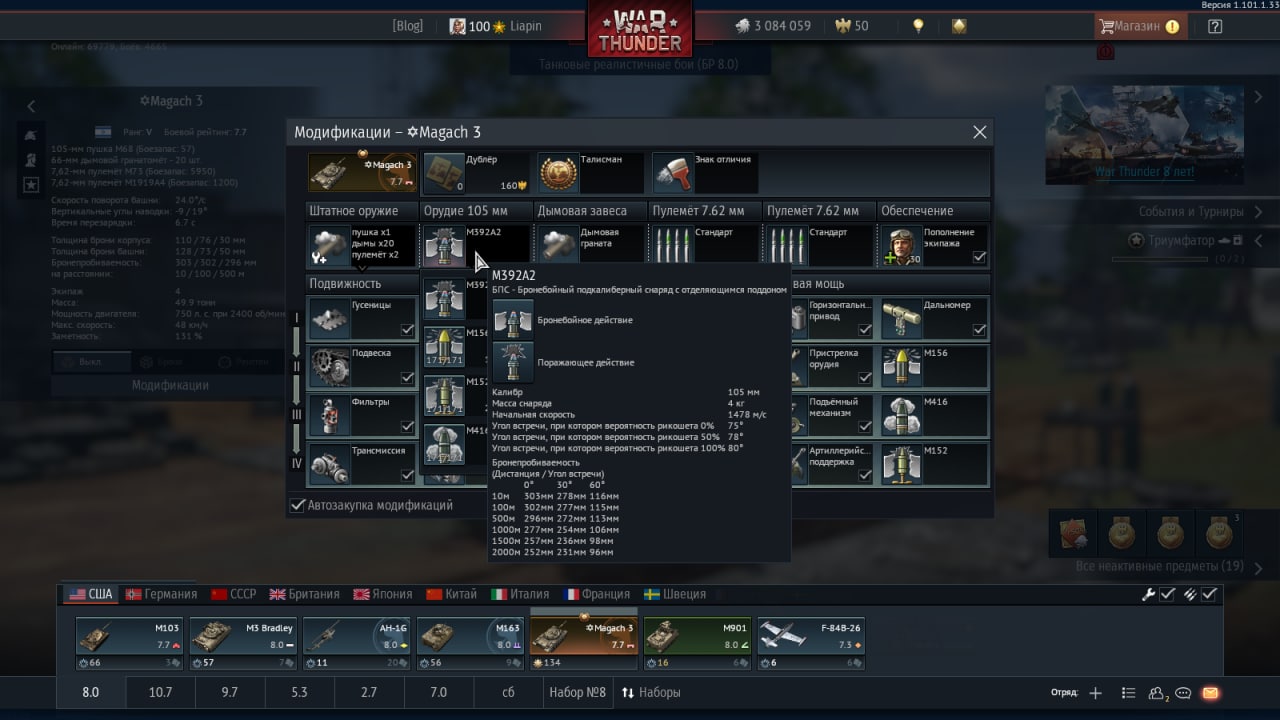Click the first item icon in inactive items
1280x720 pixels.
[x=1073, y=533]
